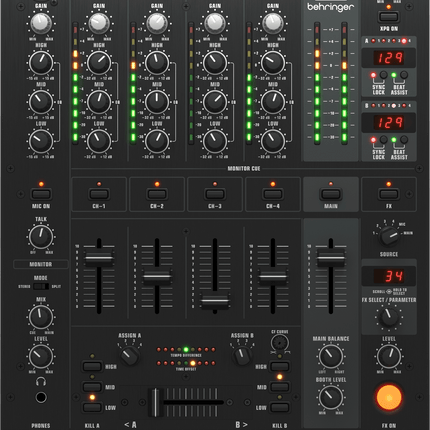The width and height of the screenshot is (430, 430).
Task: Click the TEMPO DIFFERENCE LED row
Action: click(x=186, y=349)
